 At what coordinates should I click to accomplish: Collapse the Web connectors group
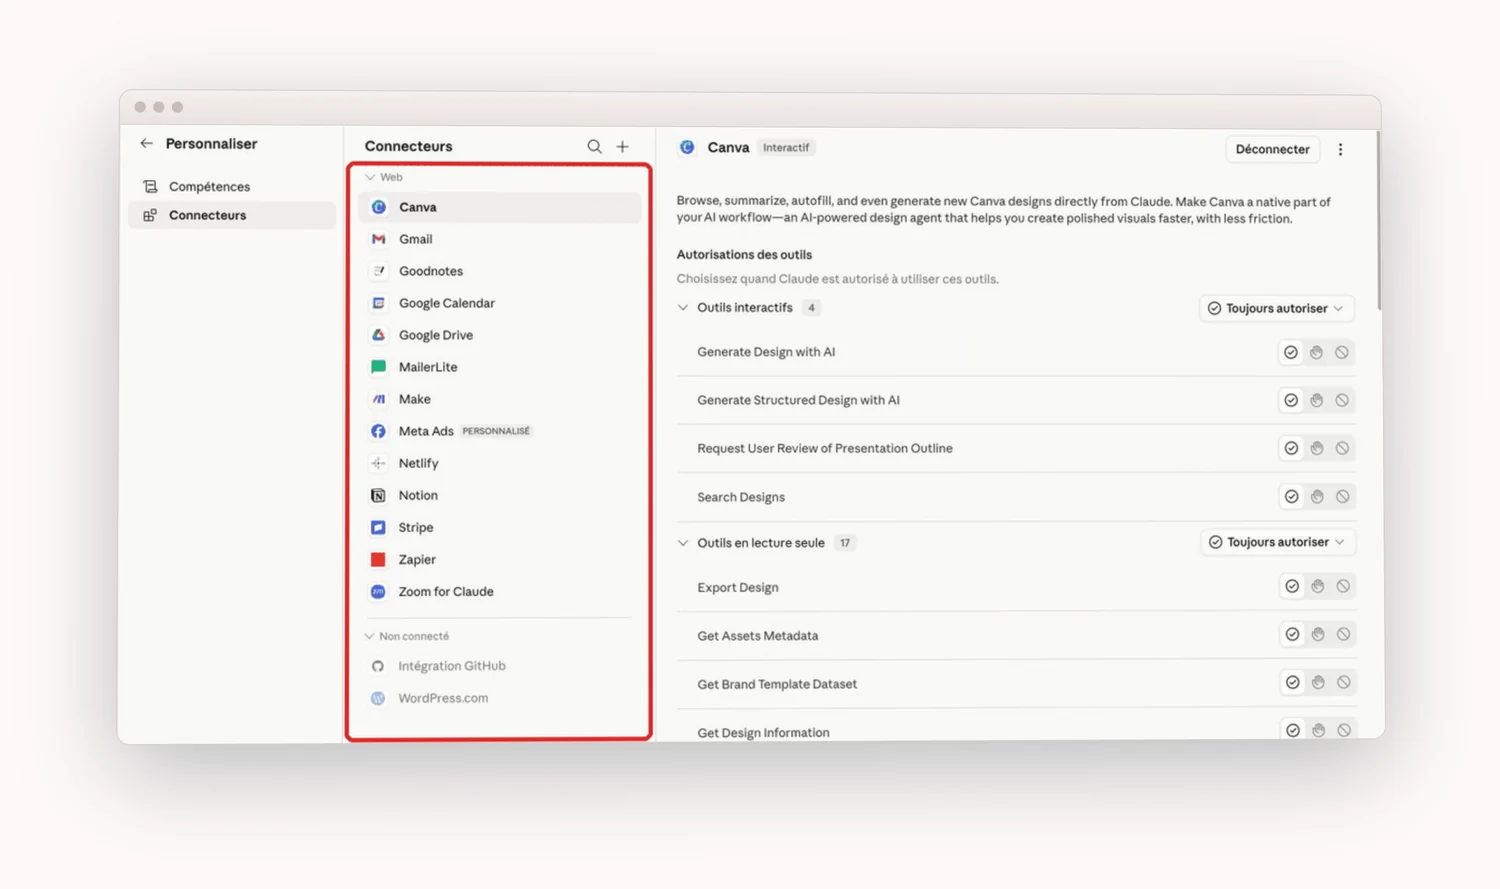(370, 177)
